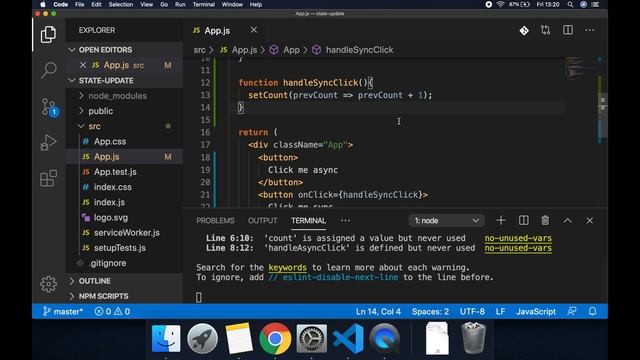Open editor More Actions menu
640x360 pixels.
[x=589, y=30]
